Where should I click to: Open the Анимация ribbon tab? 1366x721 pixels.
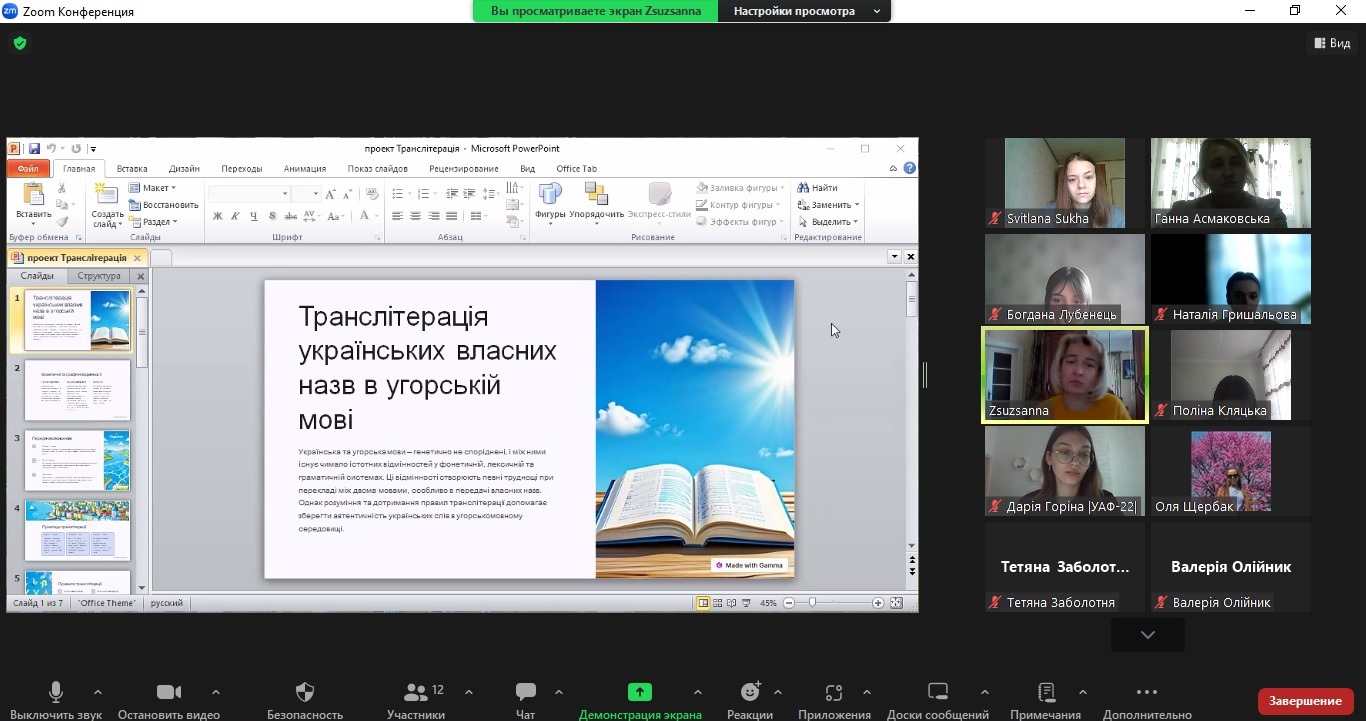pos(305,169)
